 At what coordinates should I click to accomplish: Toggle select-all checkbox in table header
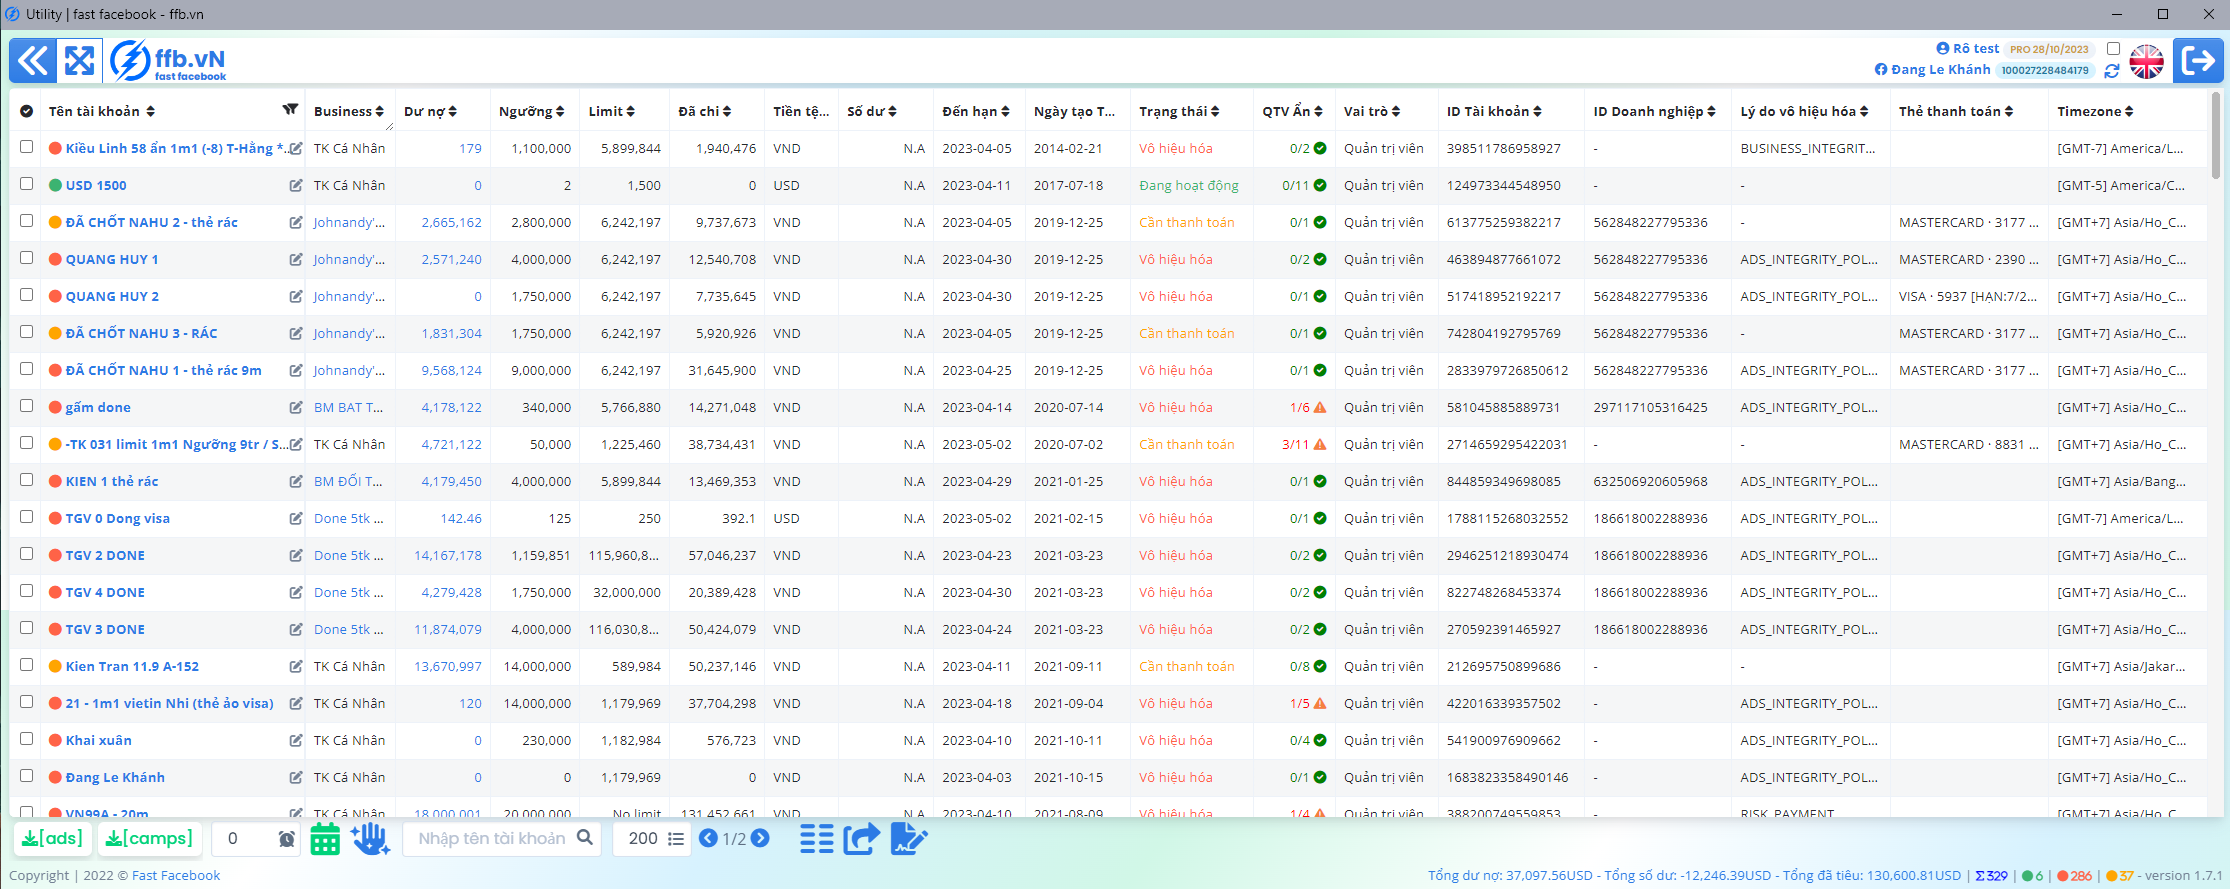point(27,111)
